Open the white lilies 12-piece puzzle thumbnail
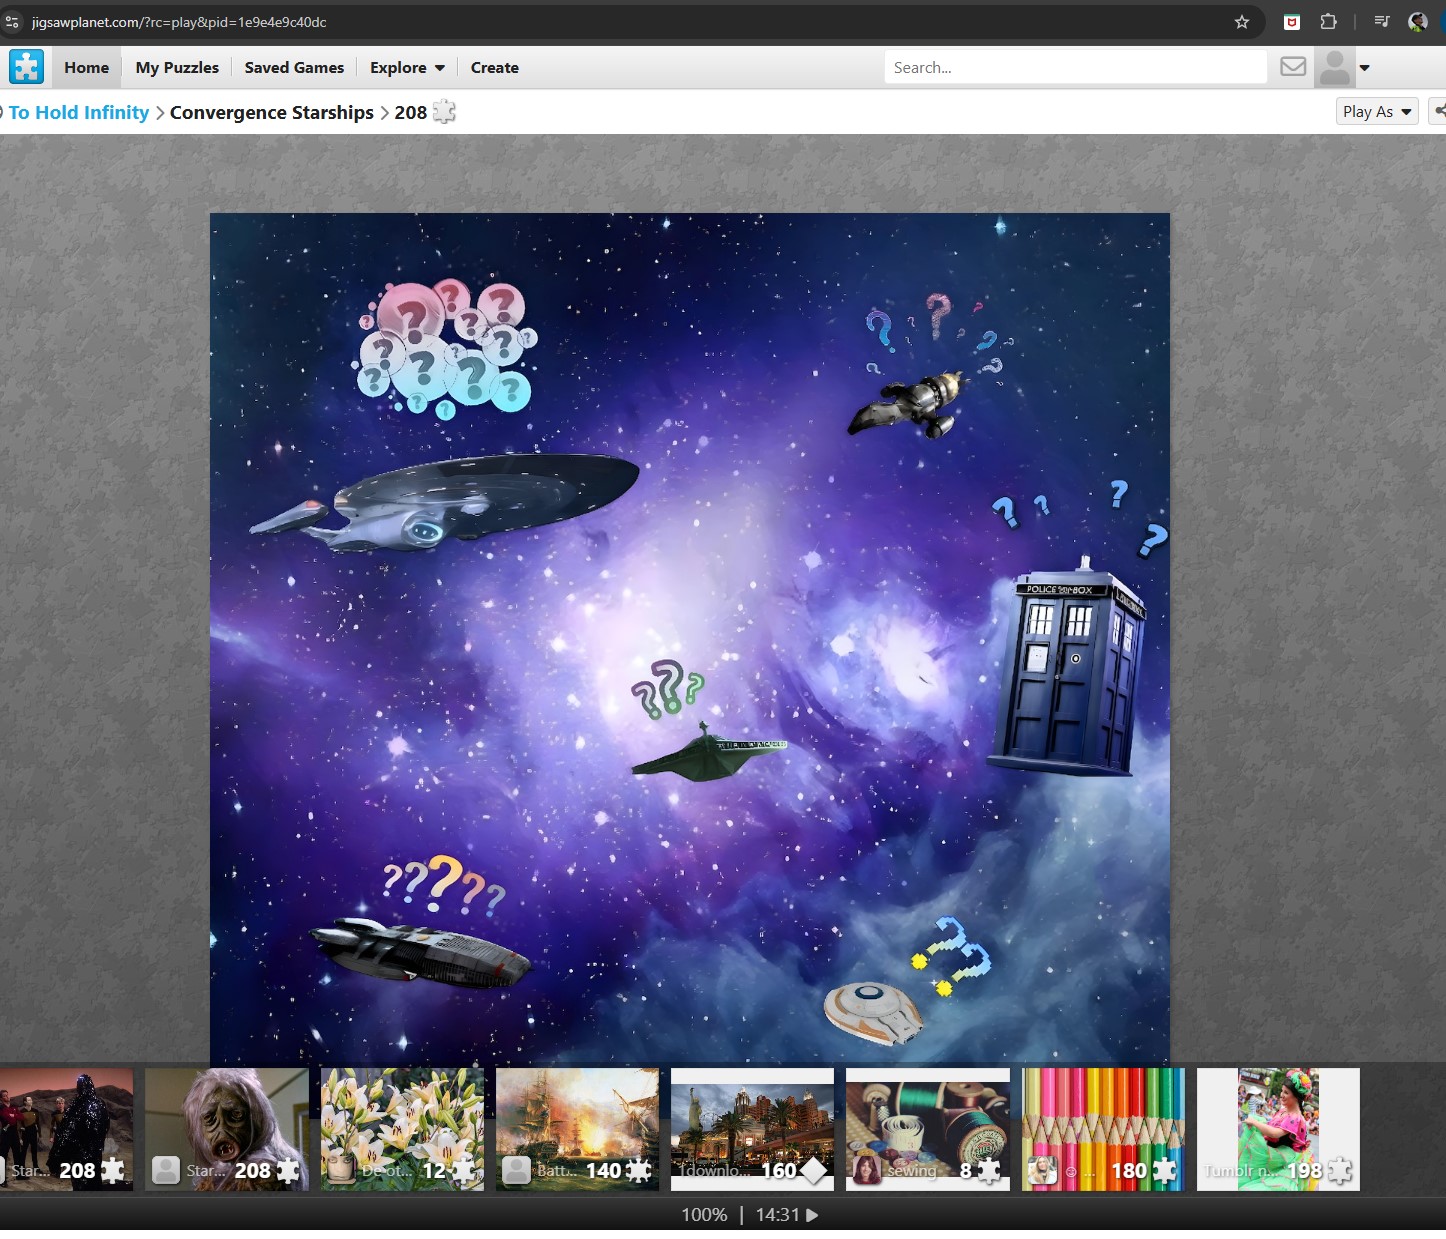 pyautogui.click(x=402, y=1129)
